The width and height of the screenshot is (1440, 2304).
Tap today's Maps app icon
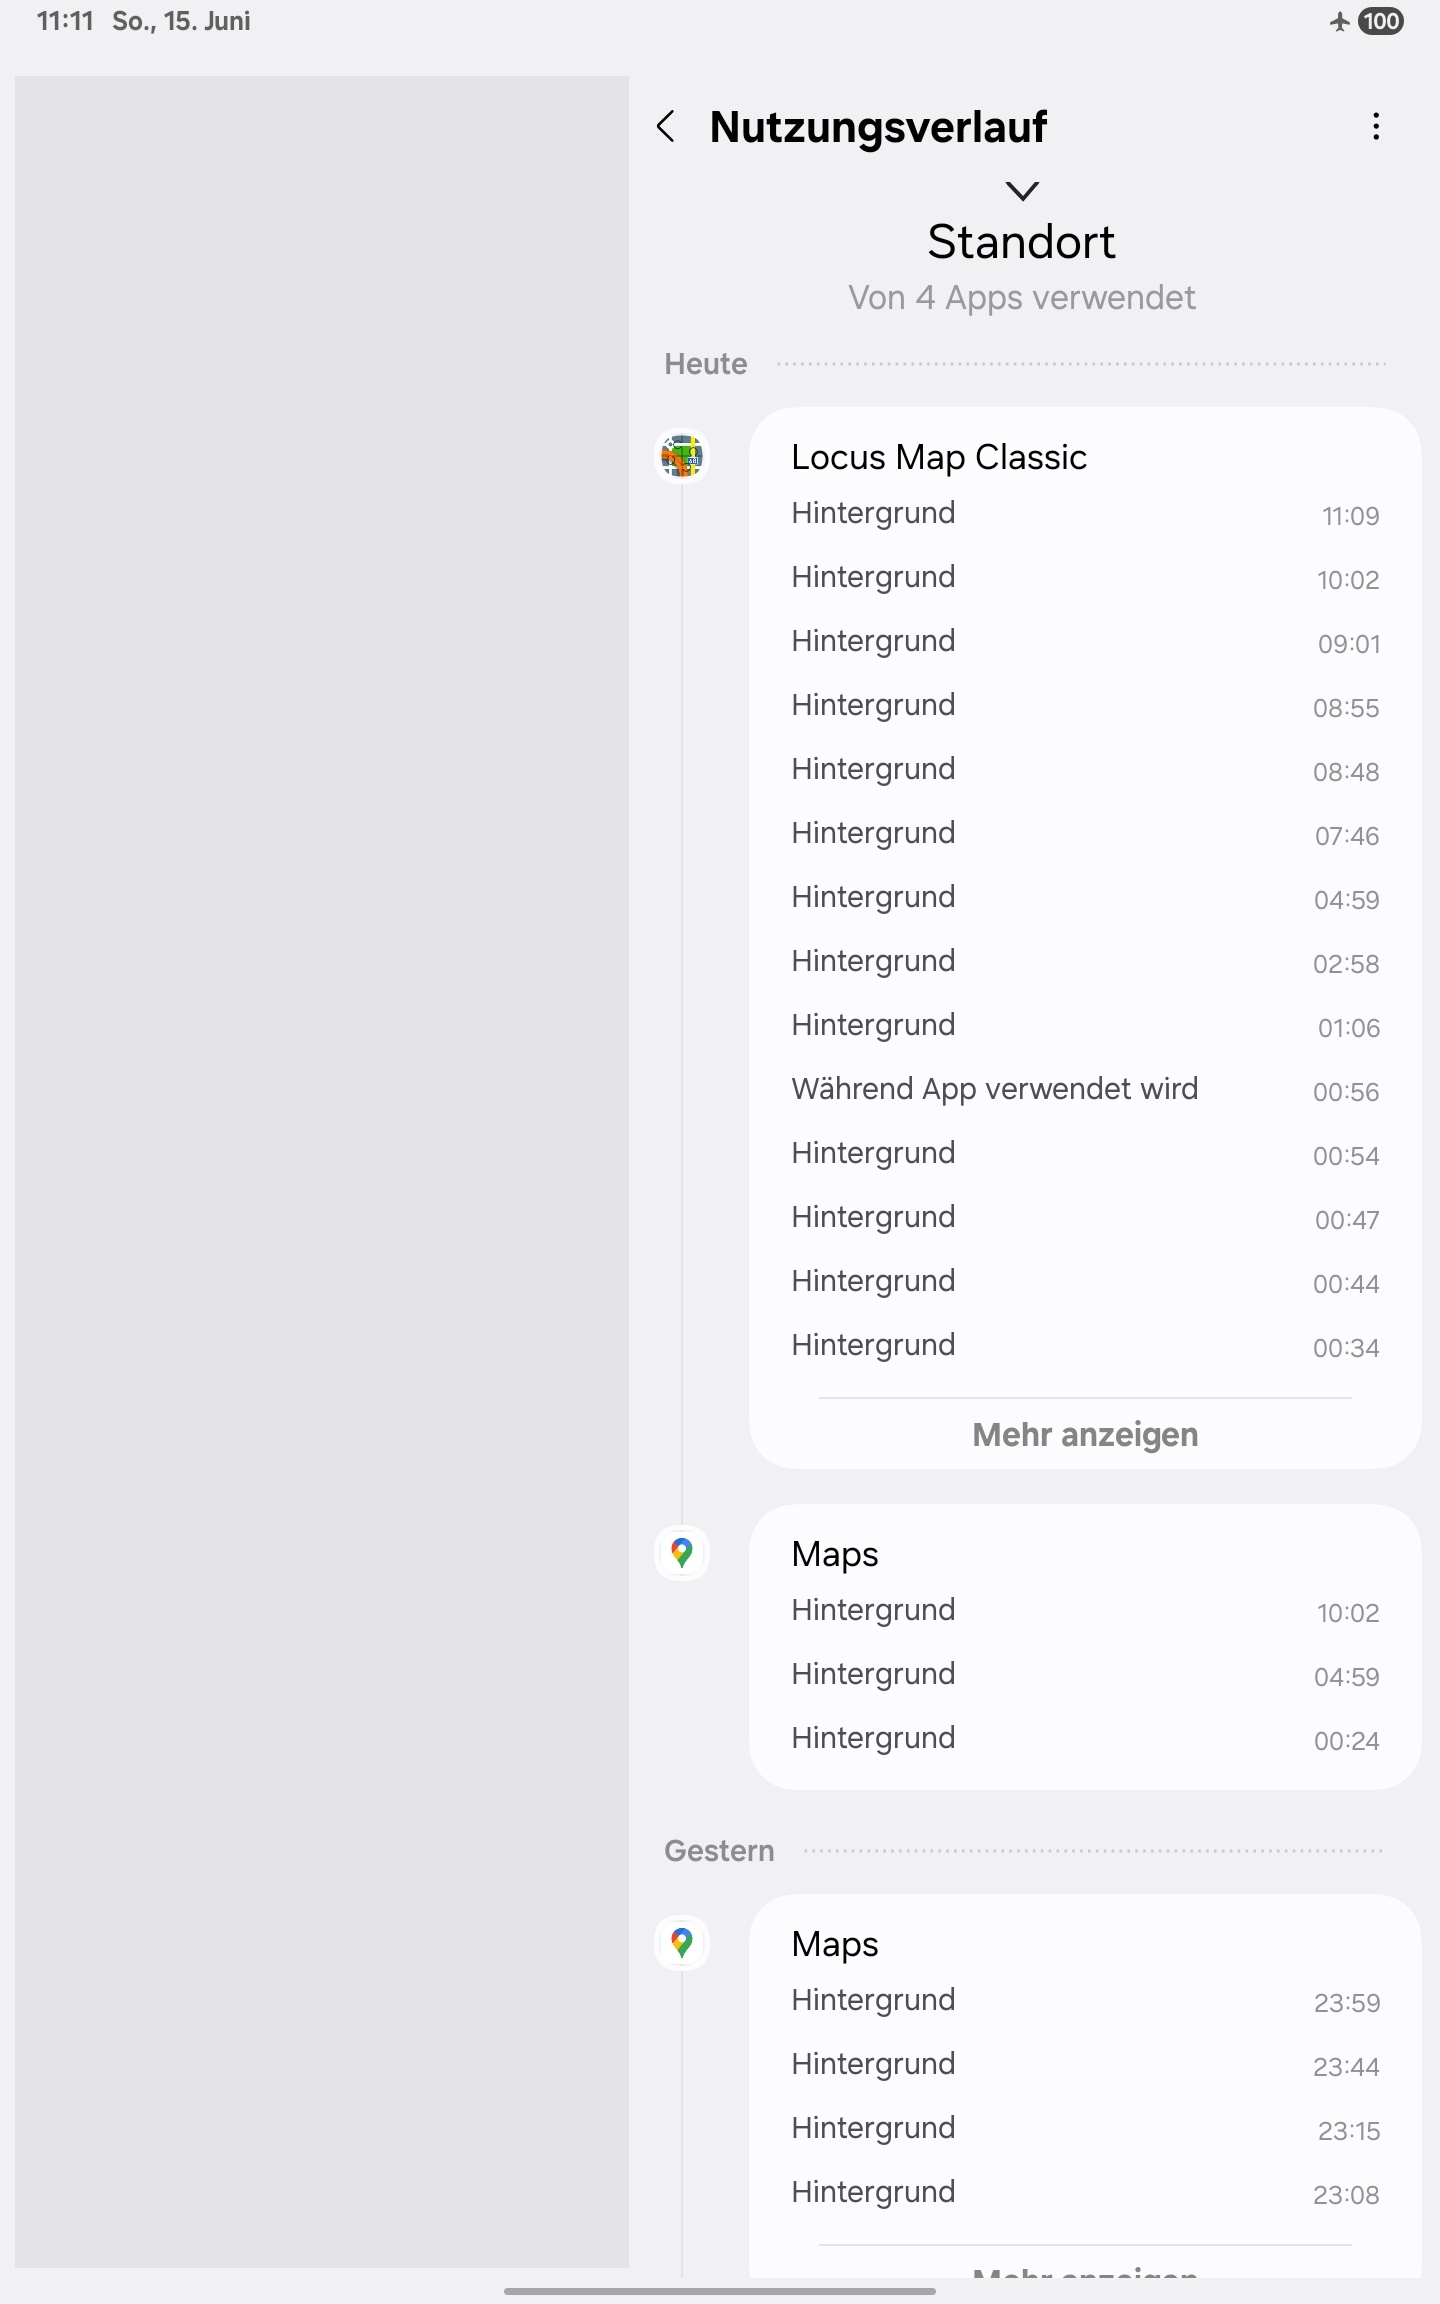pyautogui.click(x=682, y=1553)
